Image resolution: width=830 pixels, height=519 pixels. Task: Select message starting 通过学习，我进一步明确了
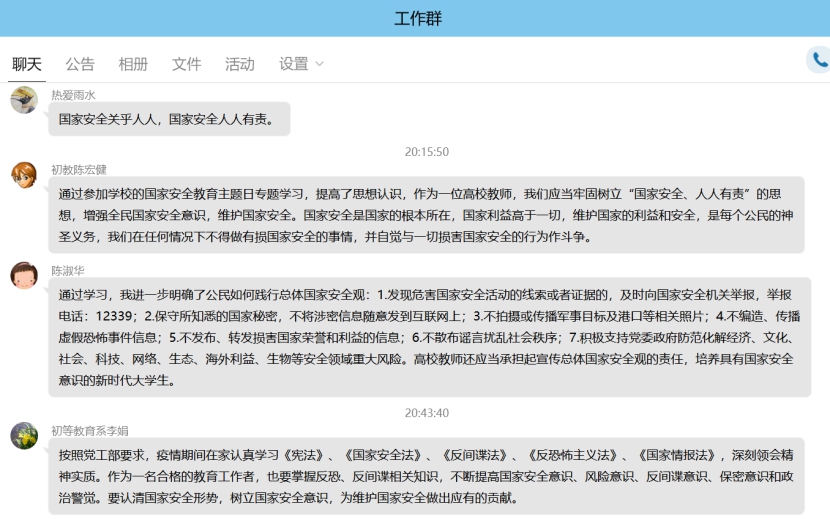pyautogui.click(x=430, y=337)
